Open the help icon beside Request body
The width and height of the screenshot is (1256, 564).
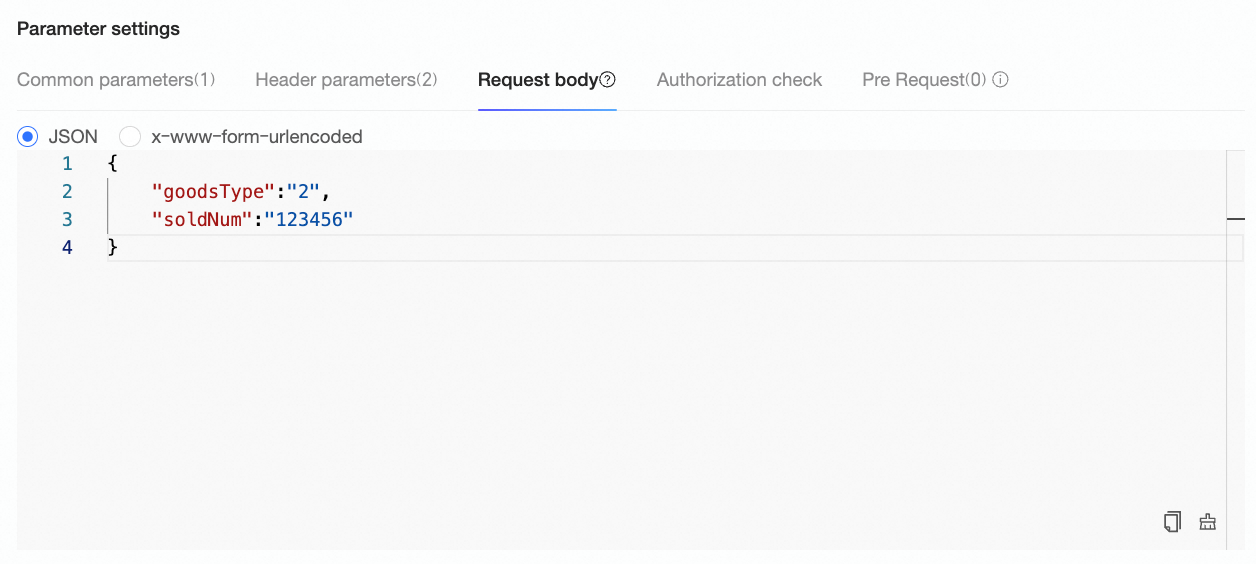pos(607,80)
